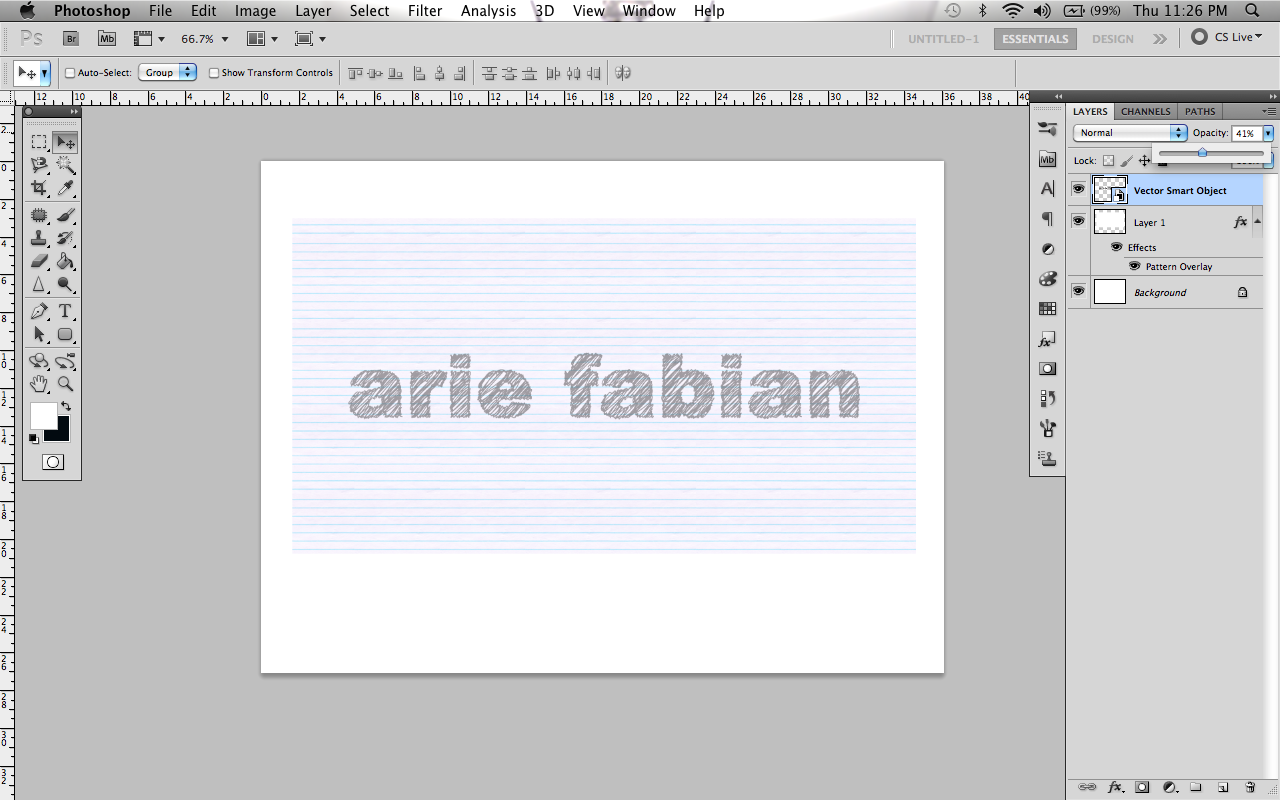Create a new layer using the panel icon

pyautogui.click(x=1224, y=787)
